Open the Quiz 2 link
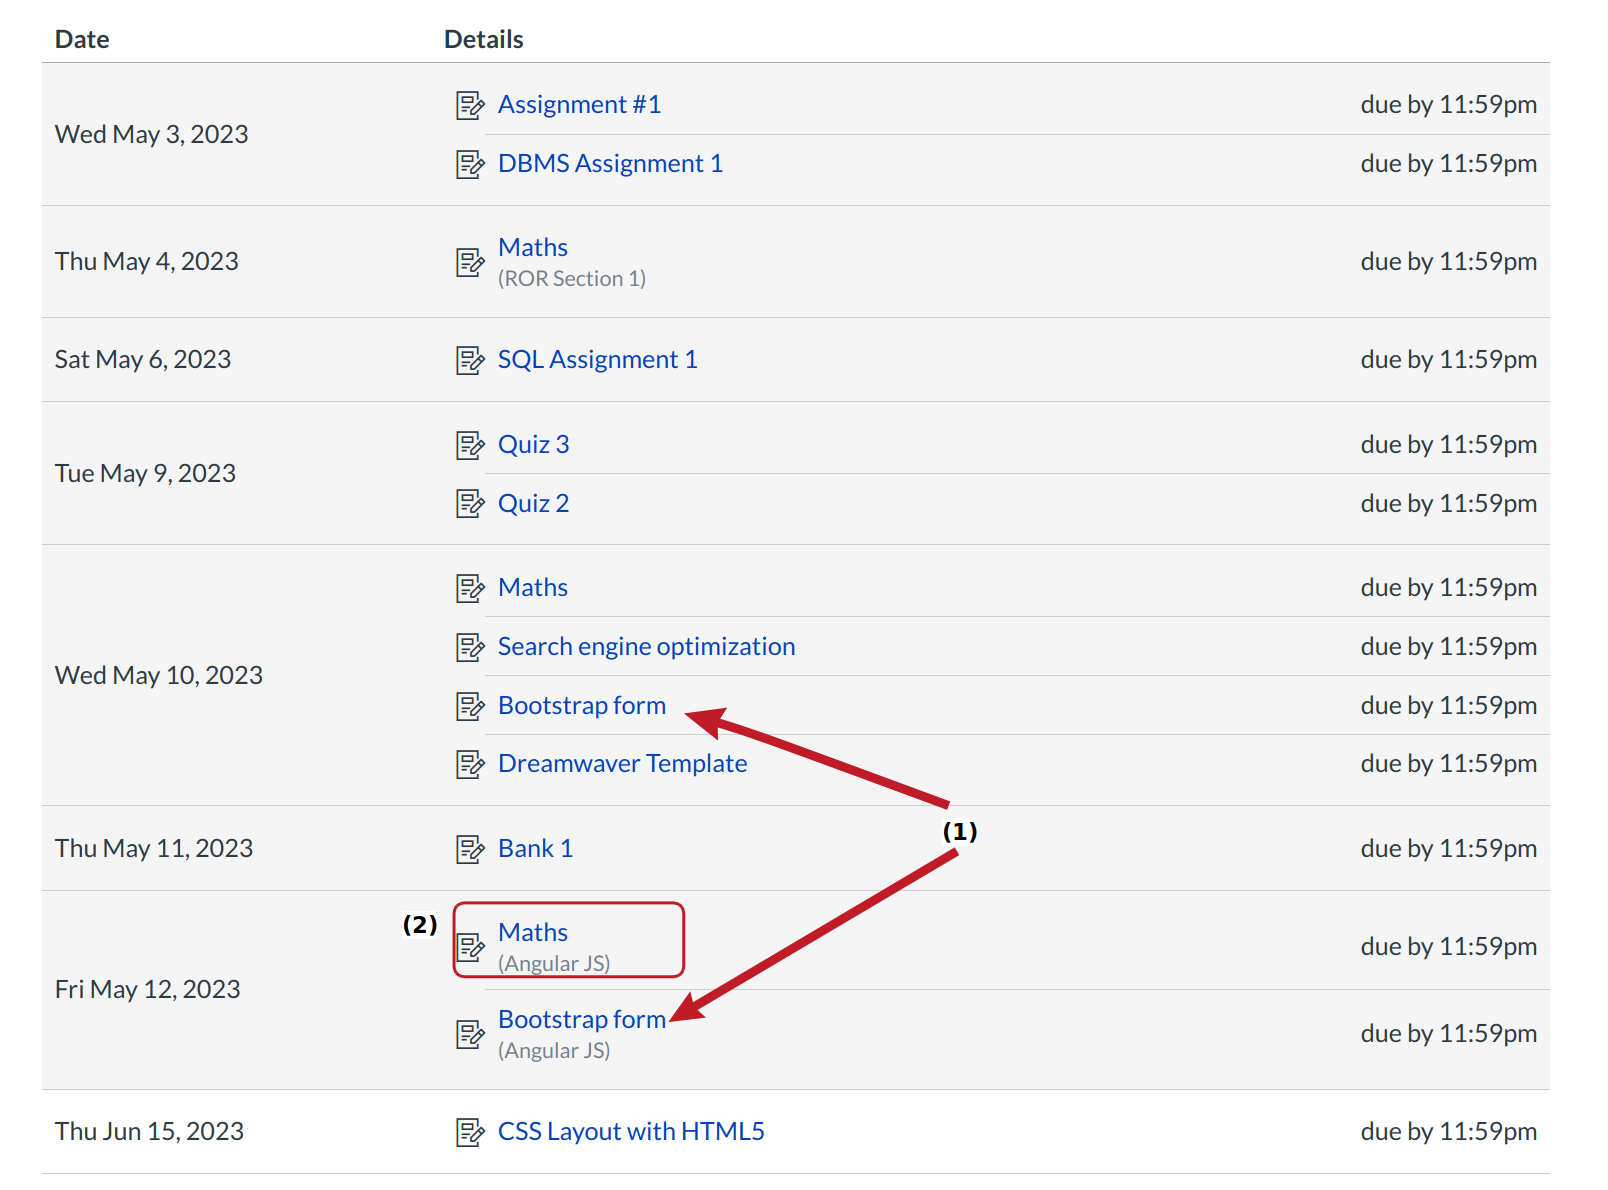 click(533, 504)
